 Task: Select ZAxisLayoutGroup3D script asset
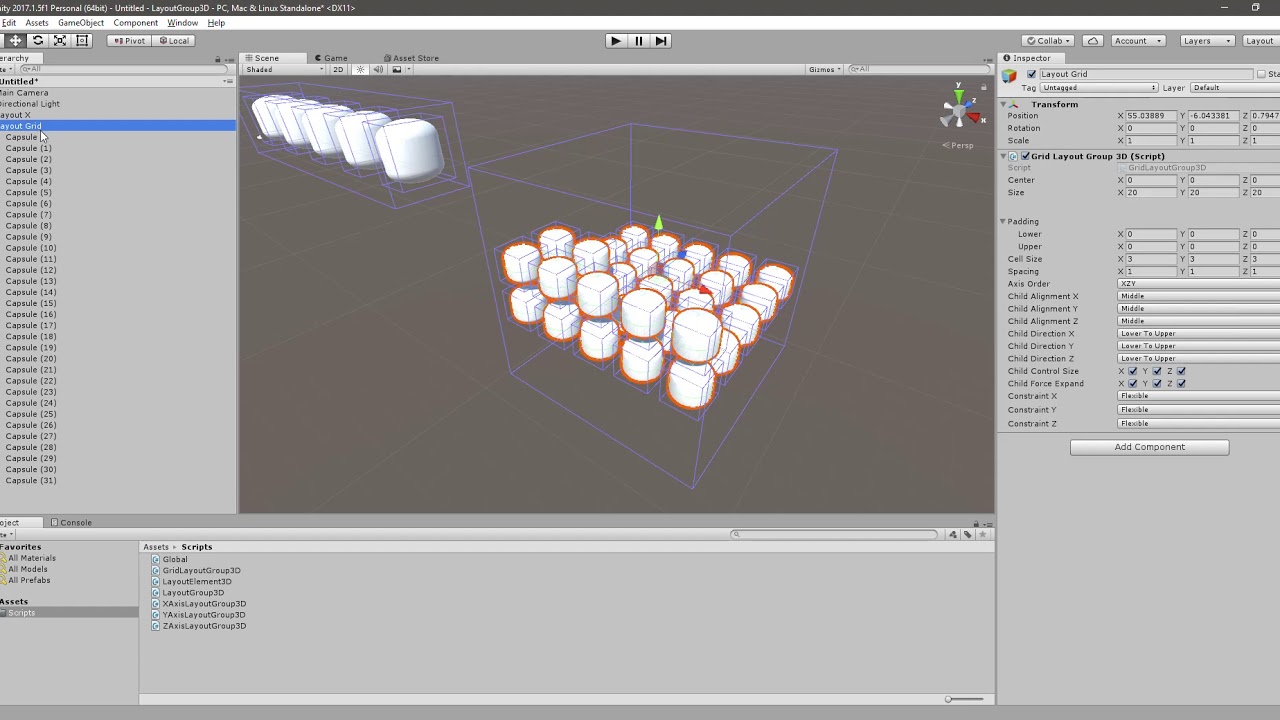click(204, 626)
